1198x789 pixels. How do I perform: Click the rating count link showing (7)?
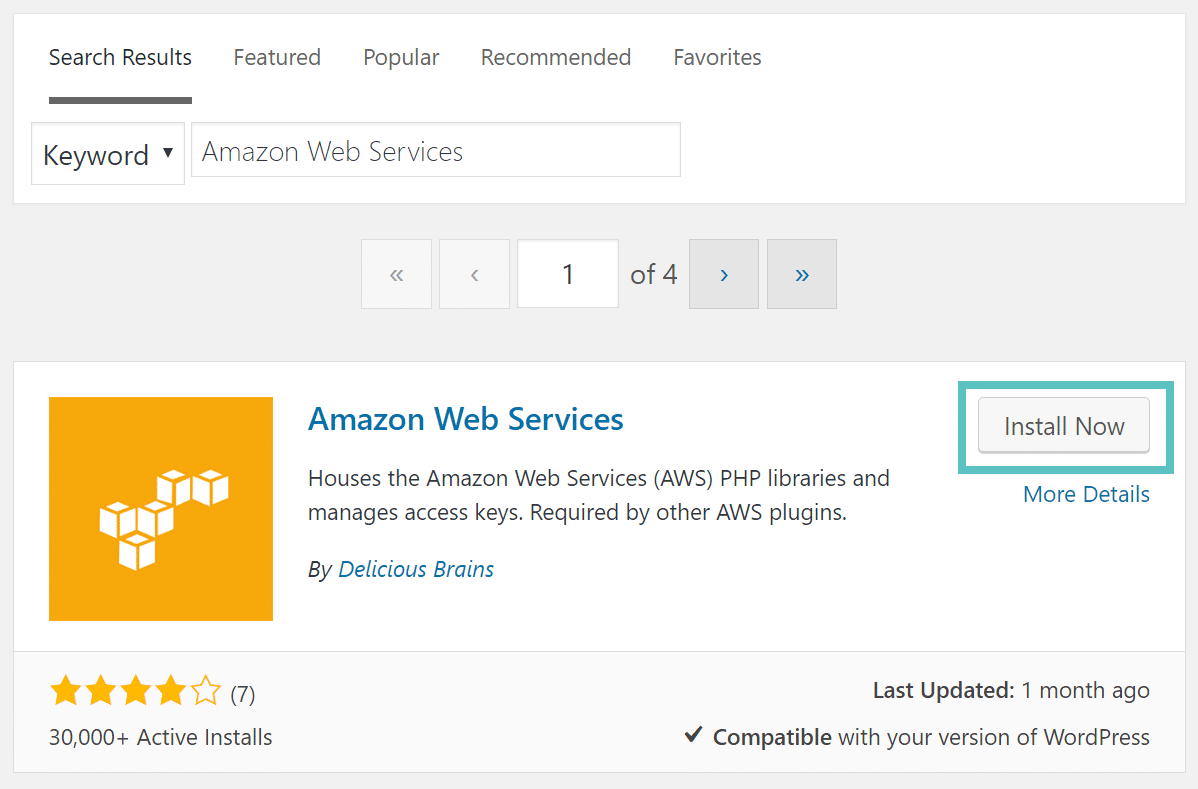242,690
